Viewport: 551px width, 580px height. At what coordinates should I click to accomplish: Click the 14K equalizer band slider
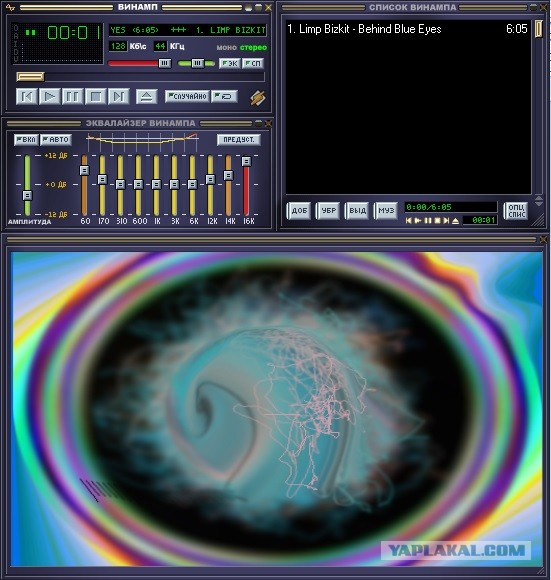click(229, 185)
